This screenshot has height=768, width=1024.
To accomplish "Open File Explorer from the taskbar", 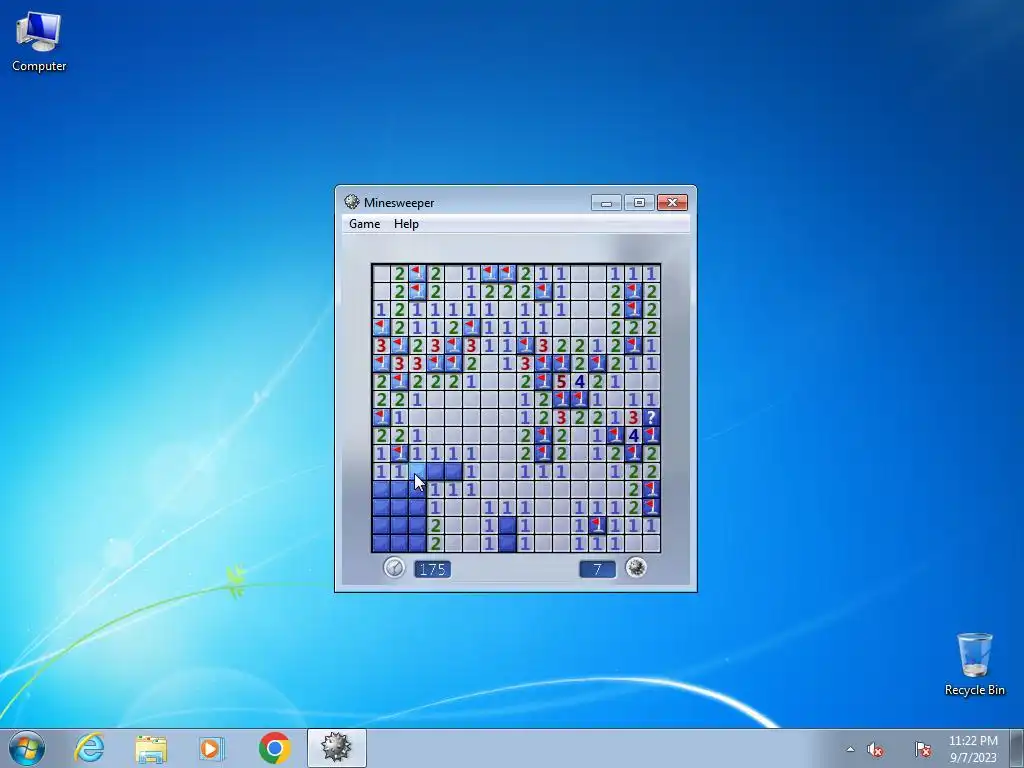I will pos(151,748).
